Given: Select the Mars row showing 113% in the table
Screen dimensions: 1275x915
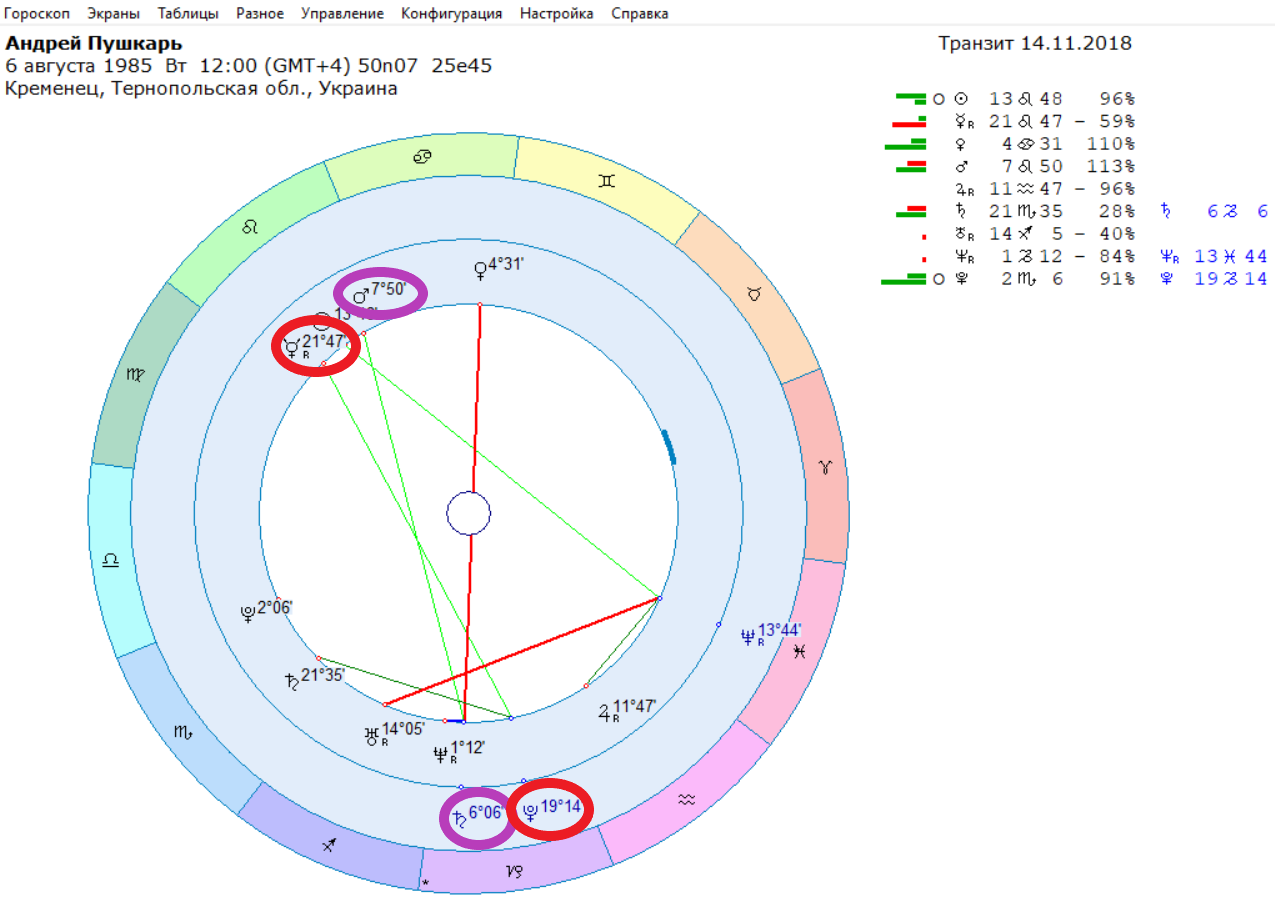Looking at the screenshot, I should click(1015, 166).
